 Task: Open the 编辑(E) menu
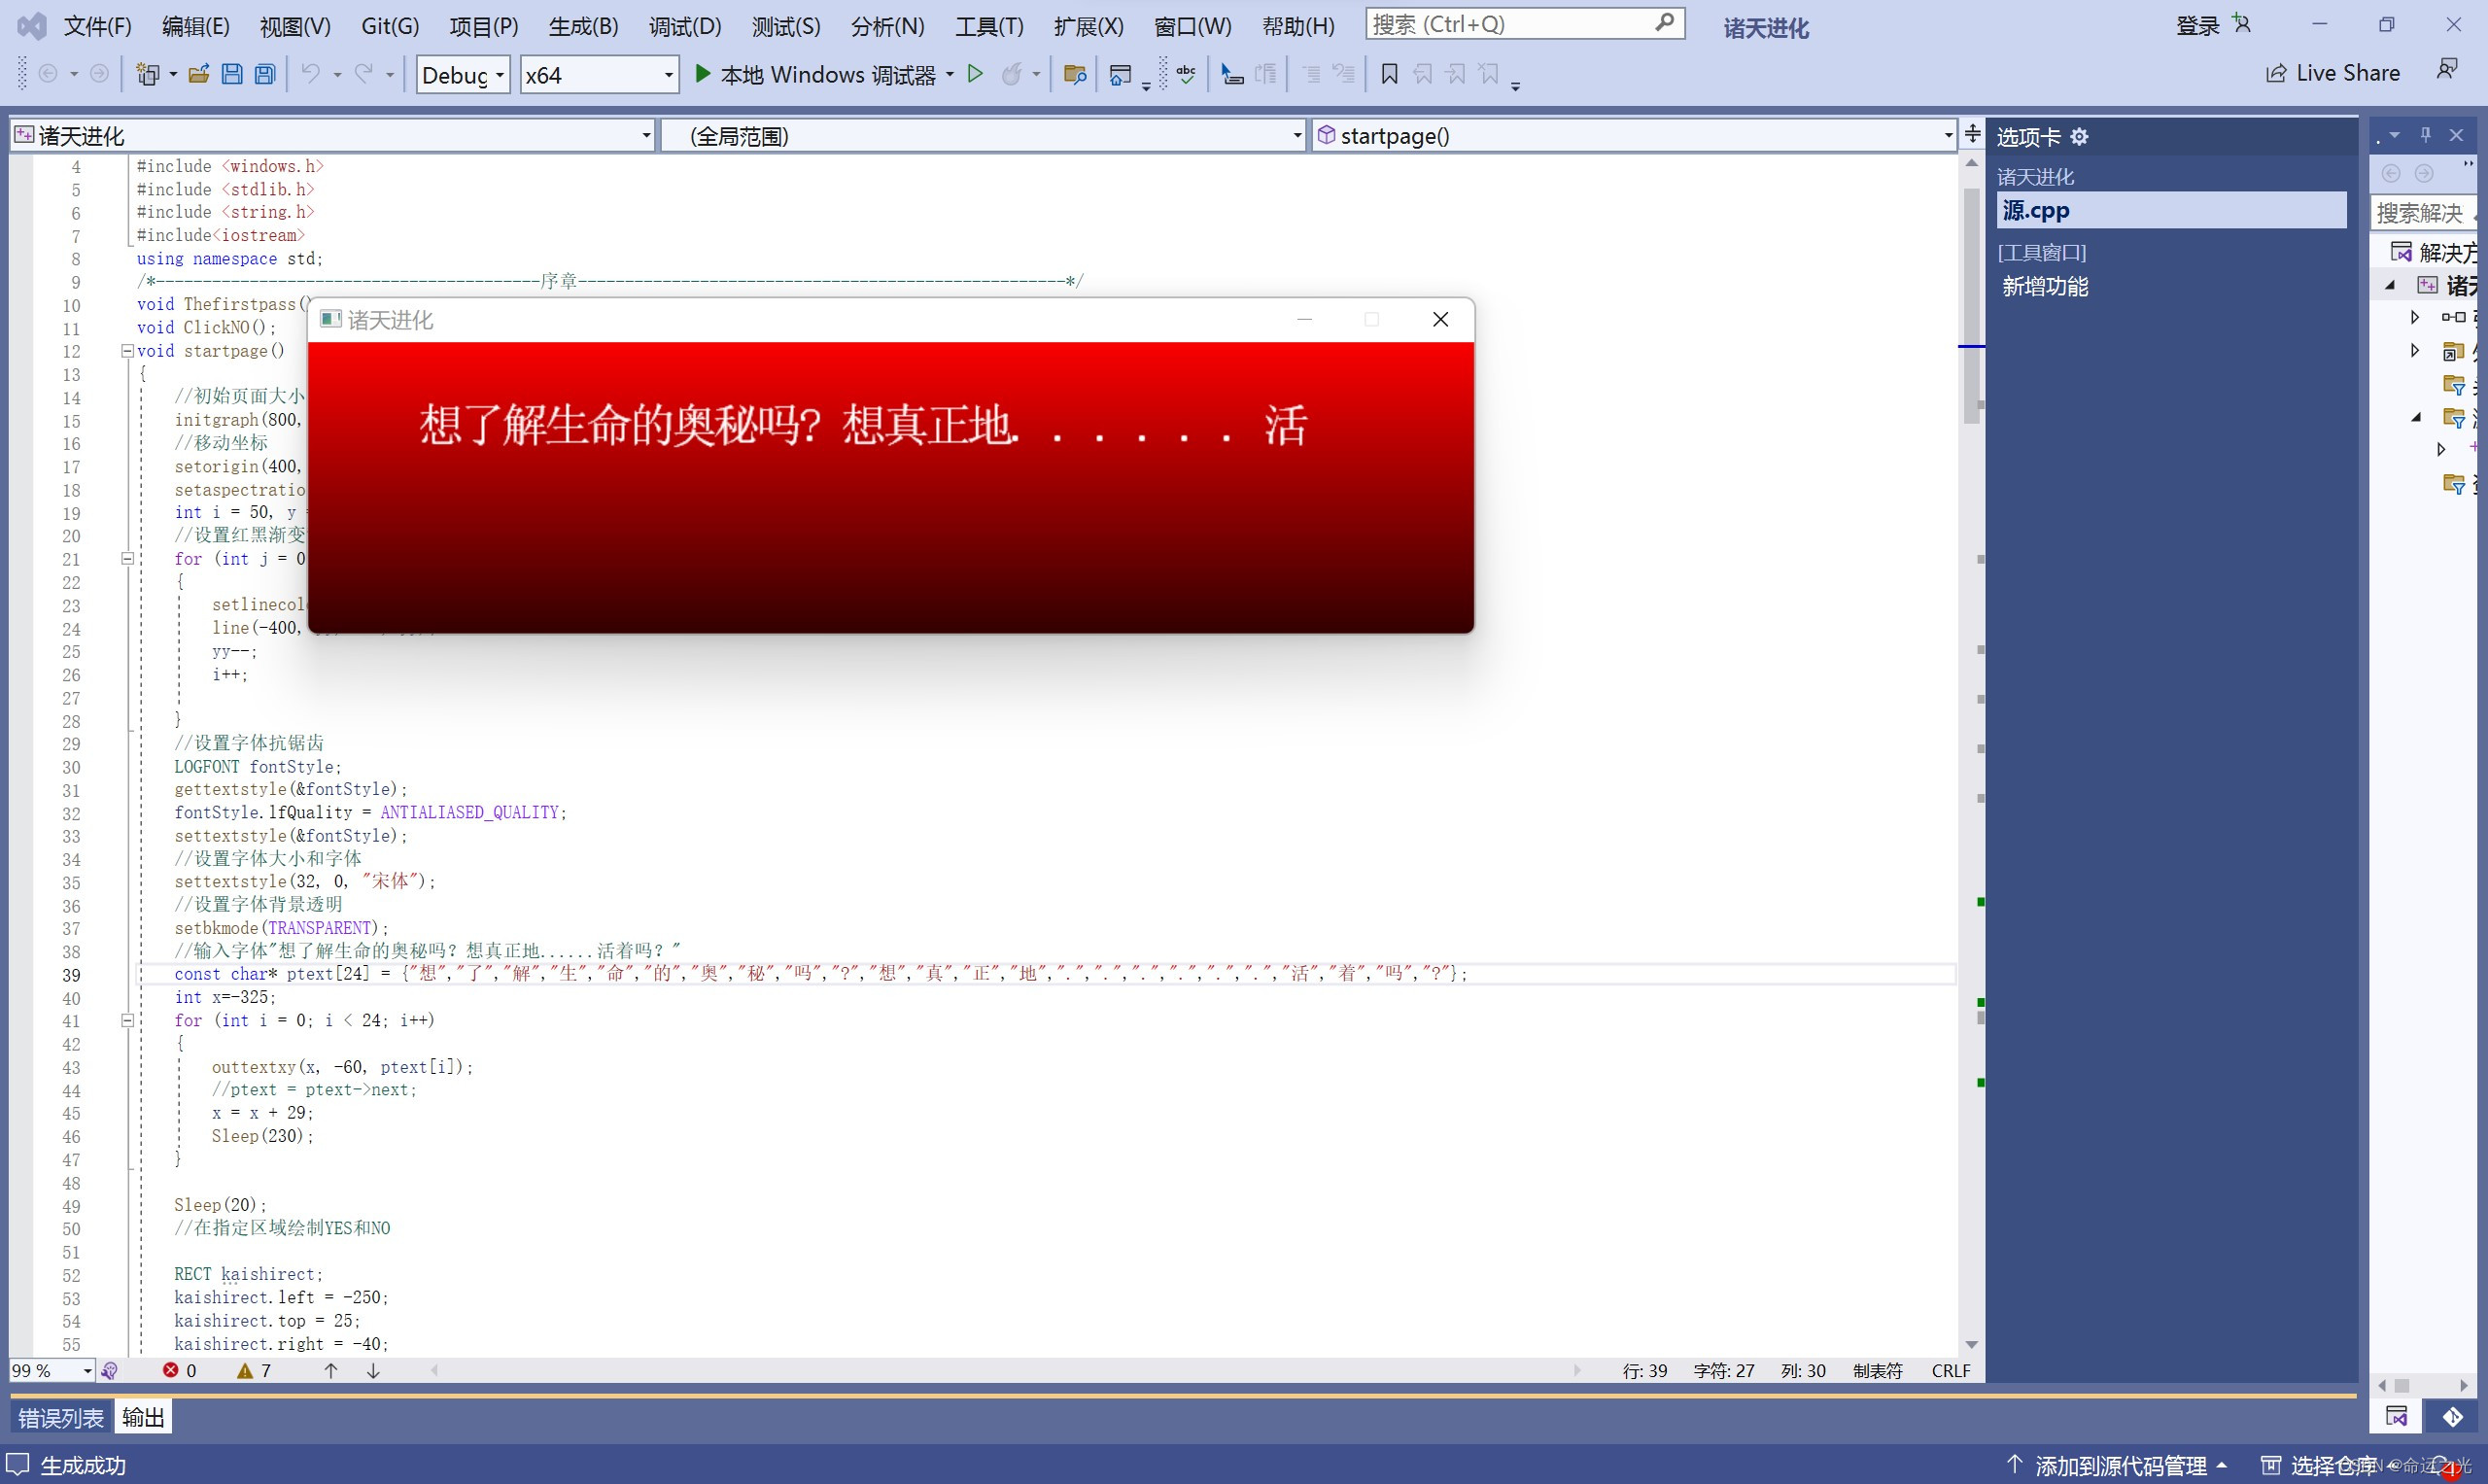(195, 26)
